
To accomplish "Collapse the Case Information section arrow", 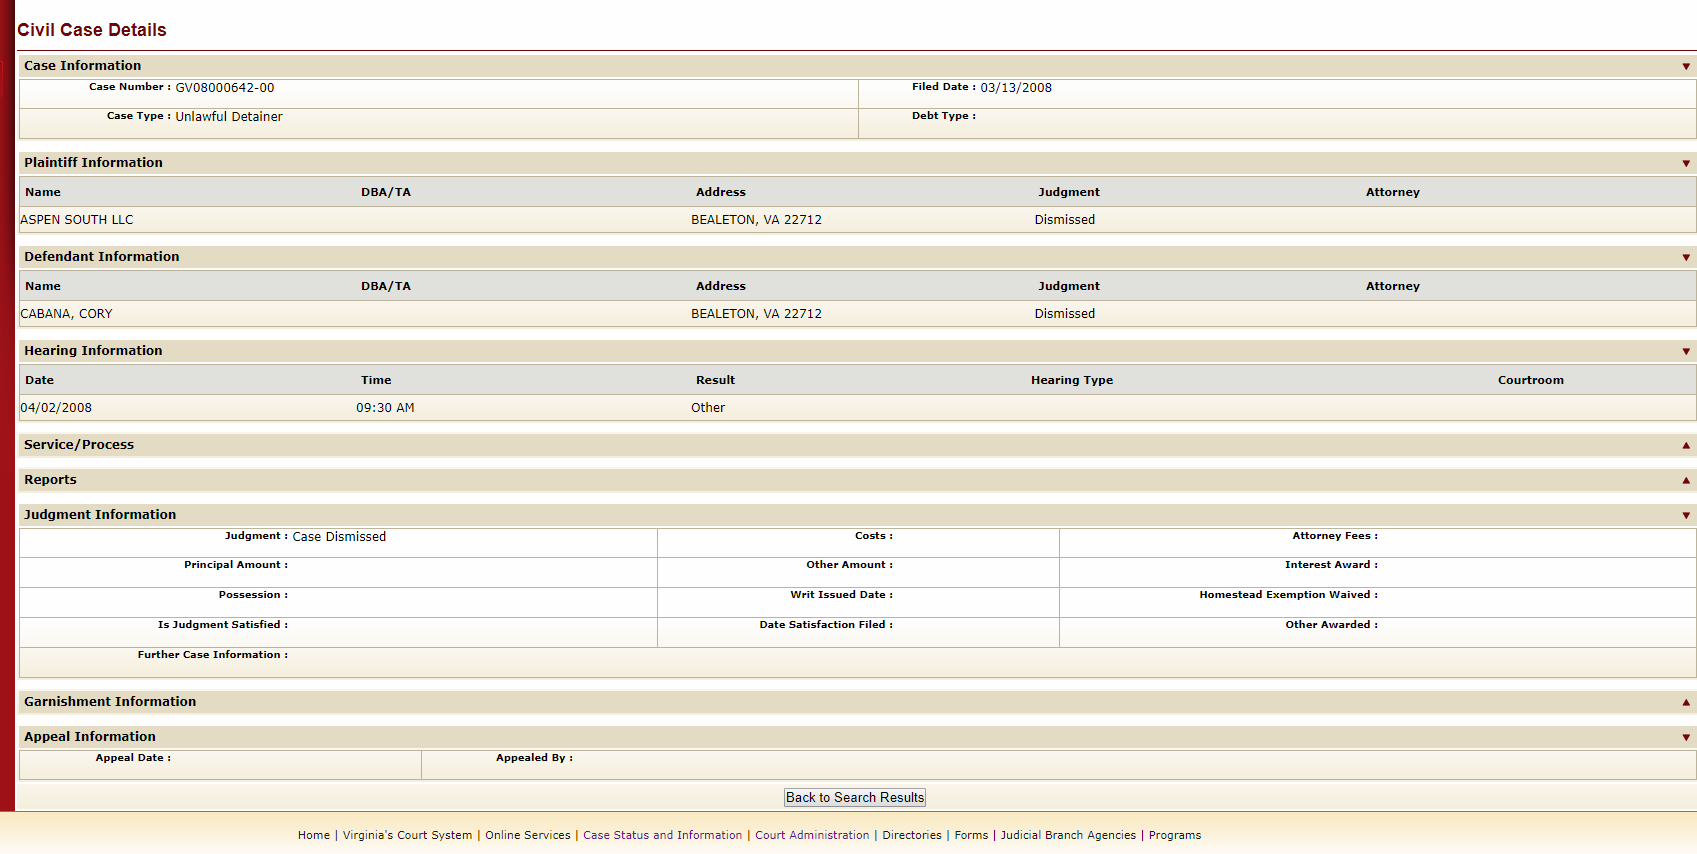I will click(1686, 67).
